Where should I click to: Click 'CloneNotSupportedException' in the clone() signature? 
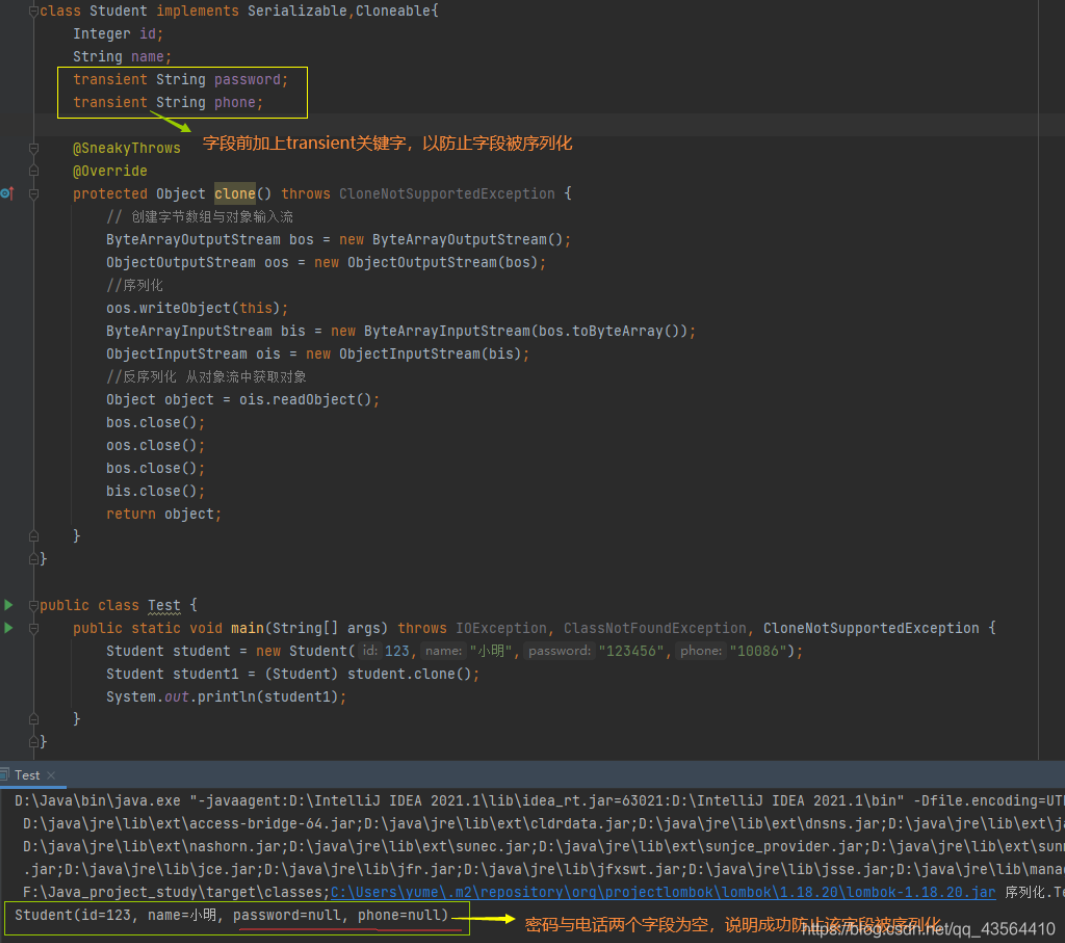[x=447, y=194]
